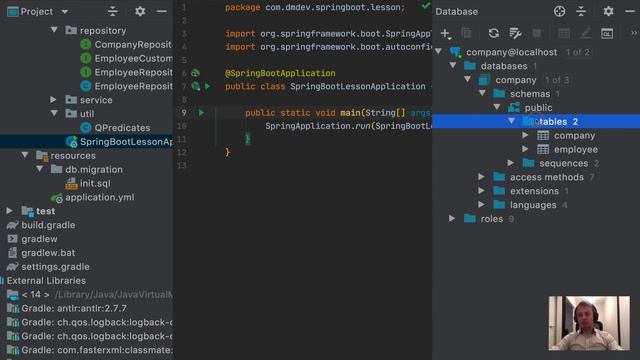
Task: Click the main method name in code
Action: click(x=350, y=113)
